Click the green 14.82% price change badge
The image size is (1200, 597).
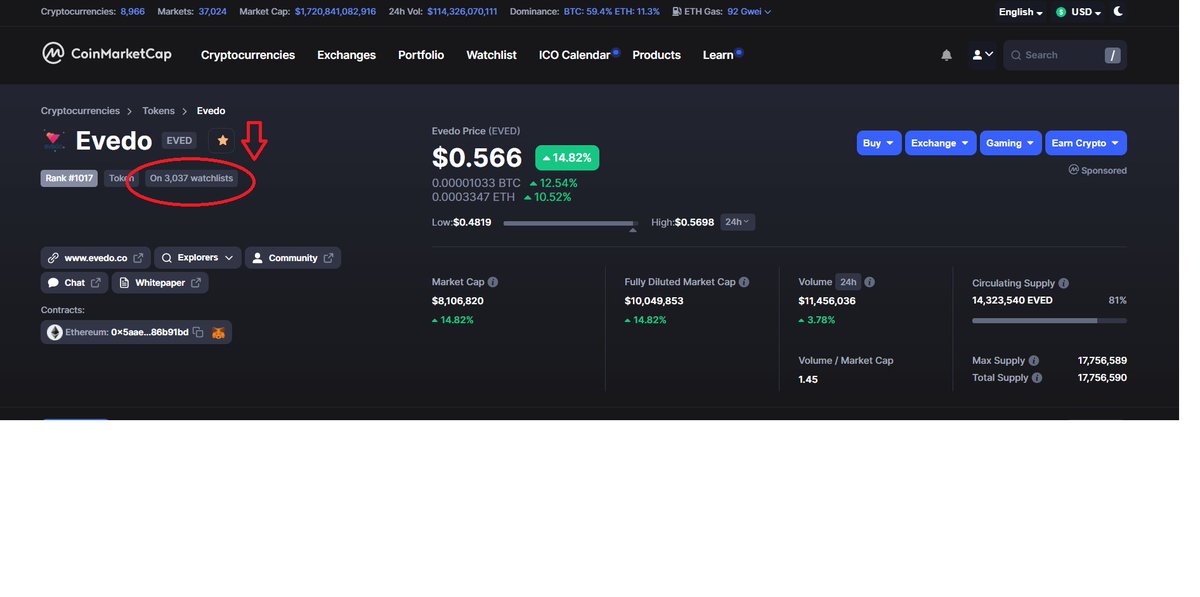click(567, 158)
